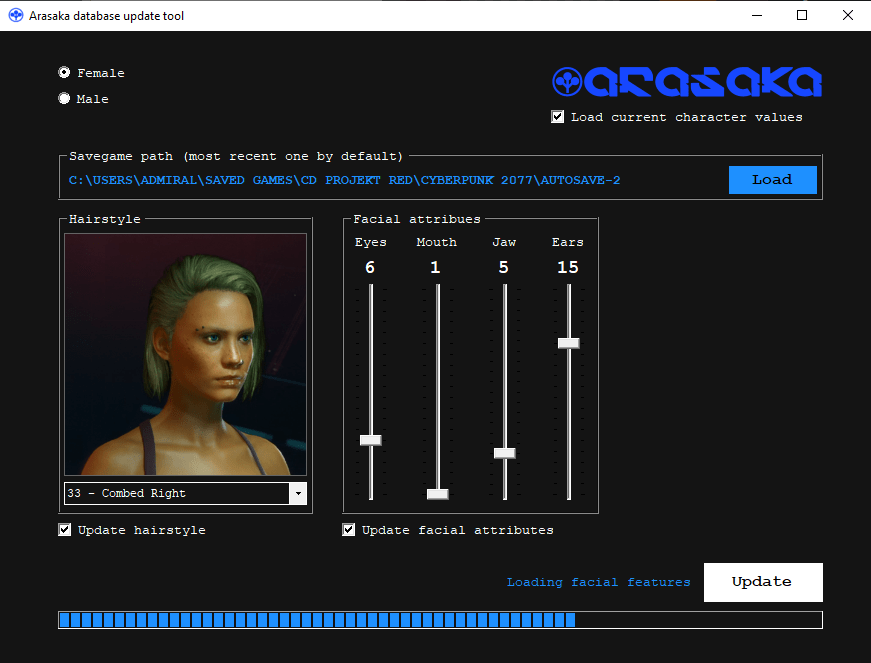Click the Arasaka app icon in title bar
871x663 pixels.
(x=15, y=16)
